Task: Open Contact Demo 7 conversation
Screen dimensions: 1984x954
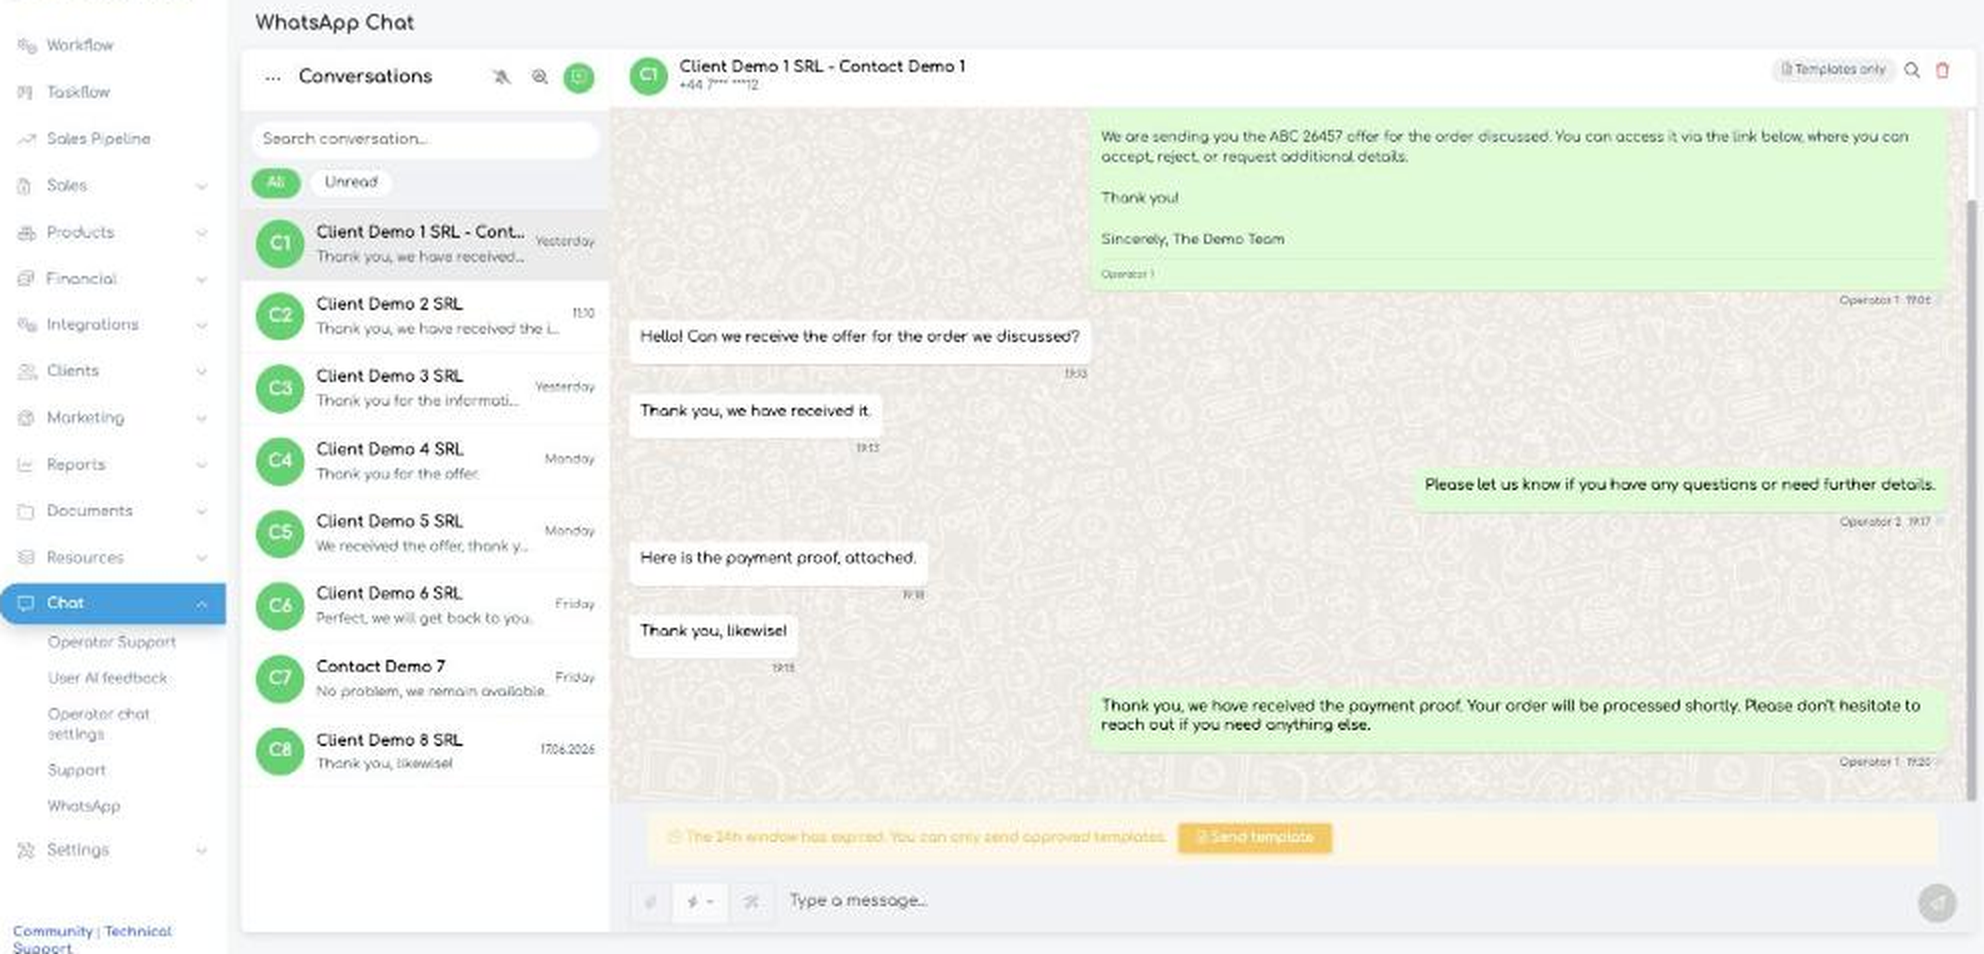Action: click(425, 678)
